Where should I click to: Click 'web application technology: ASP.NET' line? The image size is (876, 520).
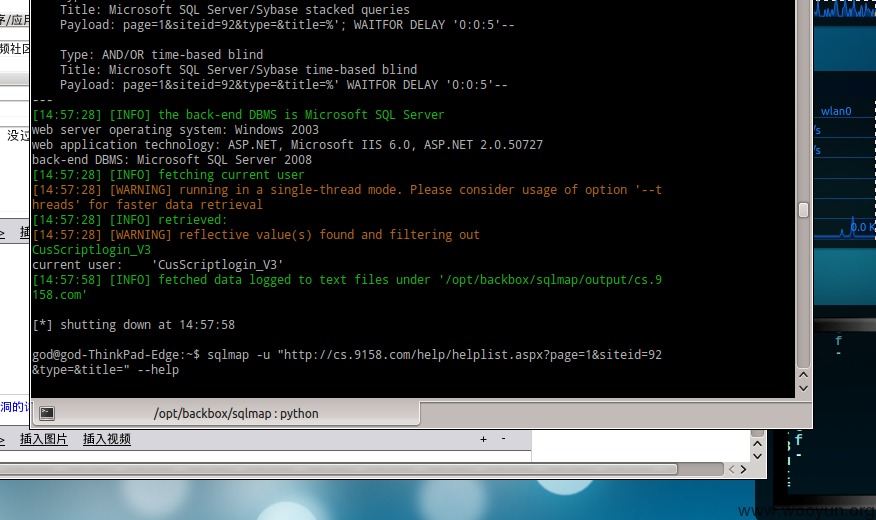pyautogui.click(x=287, y=145)
